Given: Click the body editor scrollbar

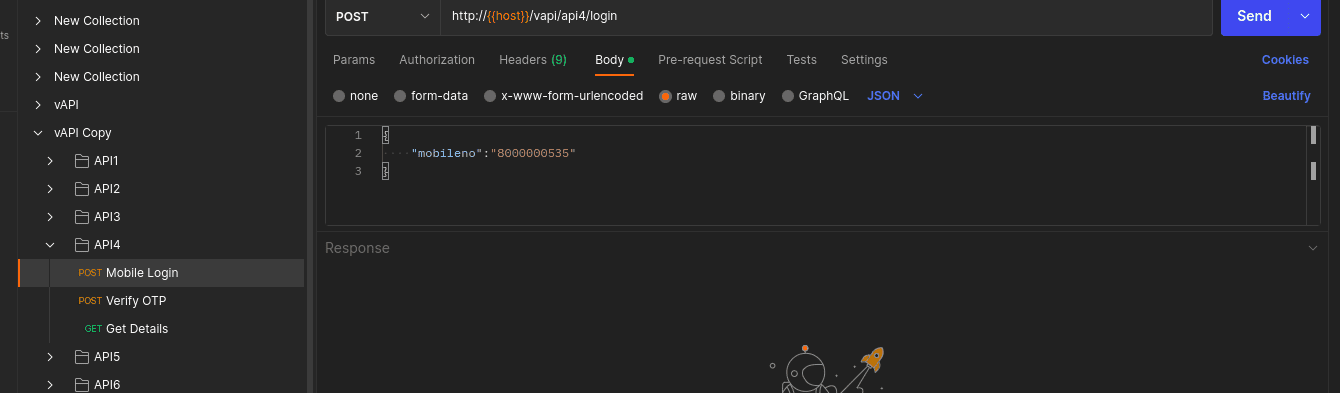Looking at the screenshot, I should [1313, 175].
